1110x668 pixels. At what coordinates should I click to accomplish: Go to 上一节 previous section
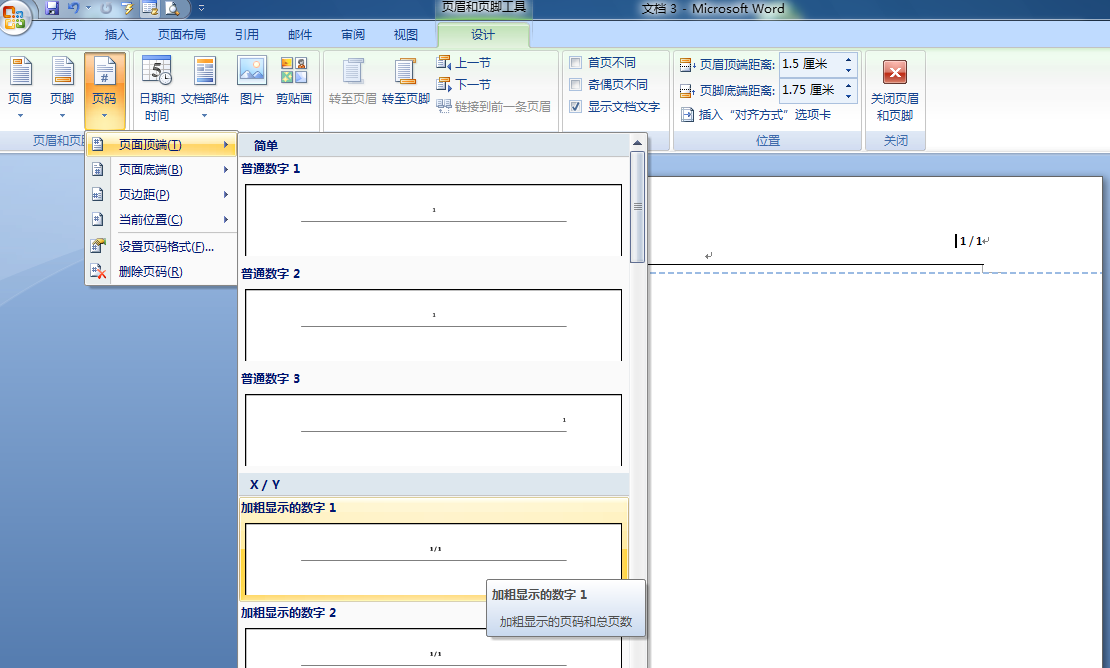tap(464, 63)
